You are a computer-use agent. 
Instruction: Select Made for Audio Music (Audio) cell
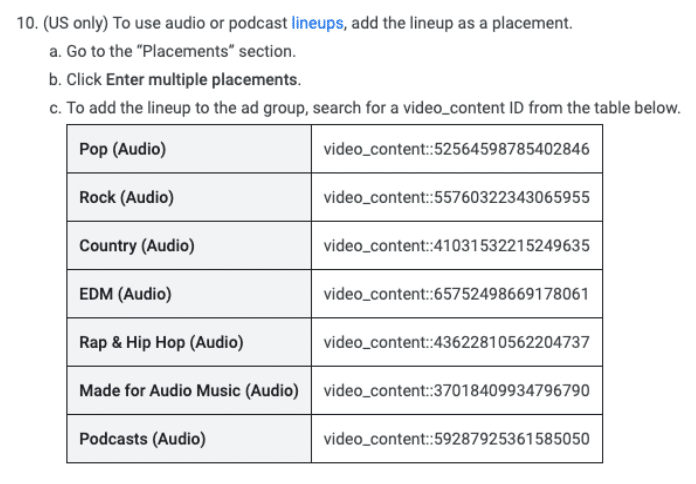[x=188, y=390]
